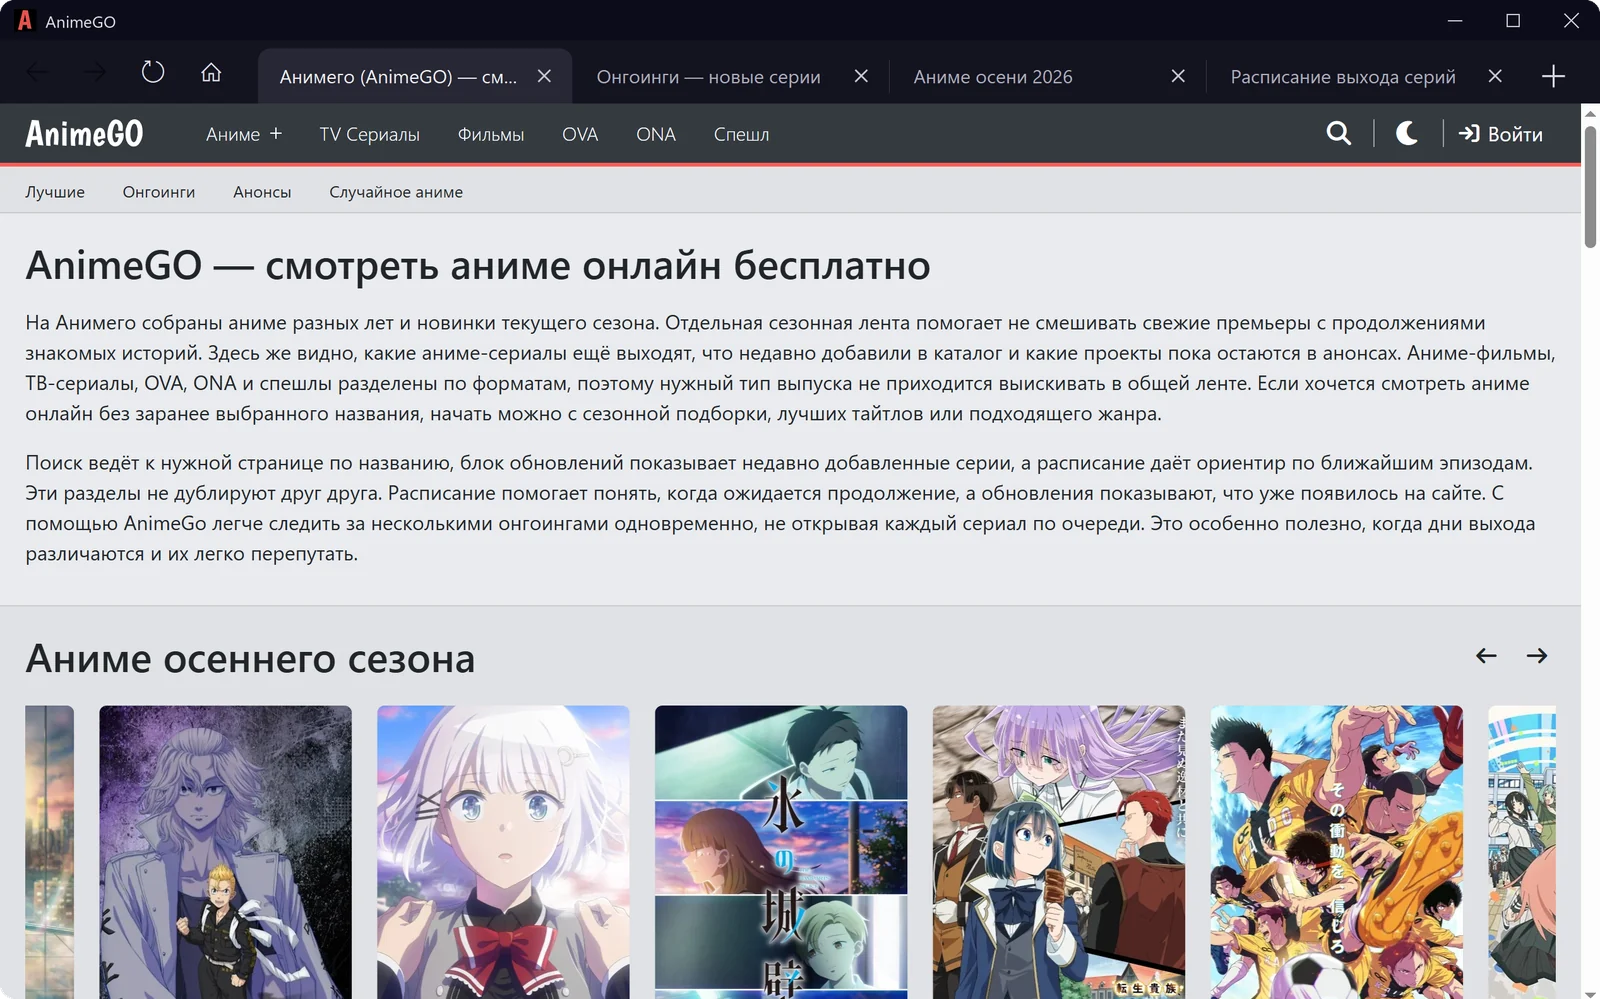Click the browser forward arrow

95,73
